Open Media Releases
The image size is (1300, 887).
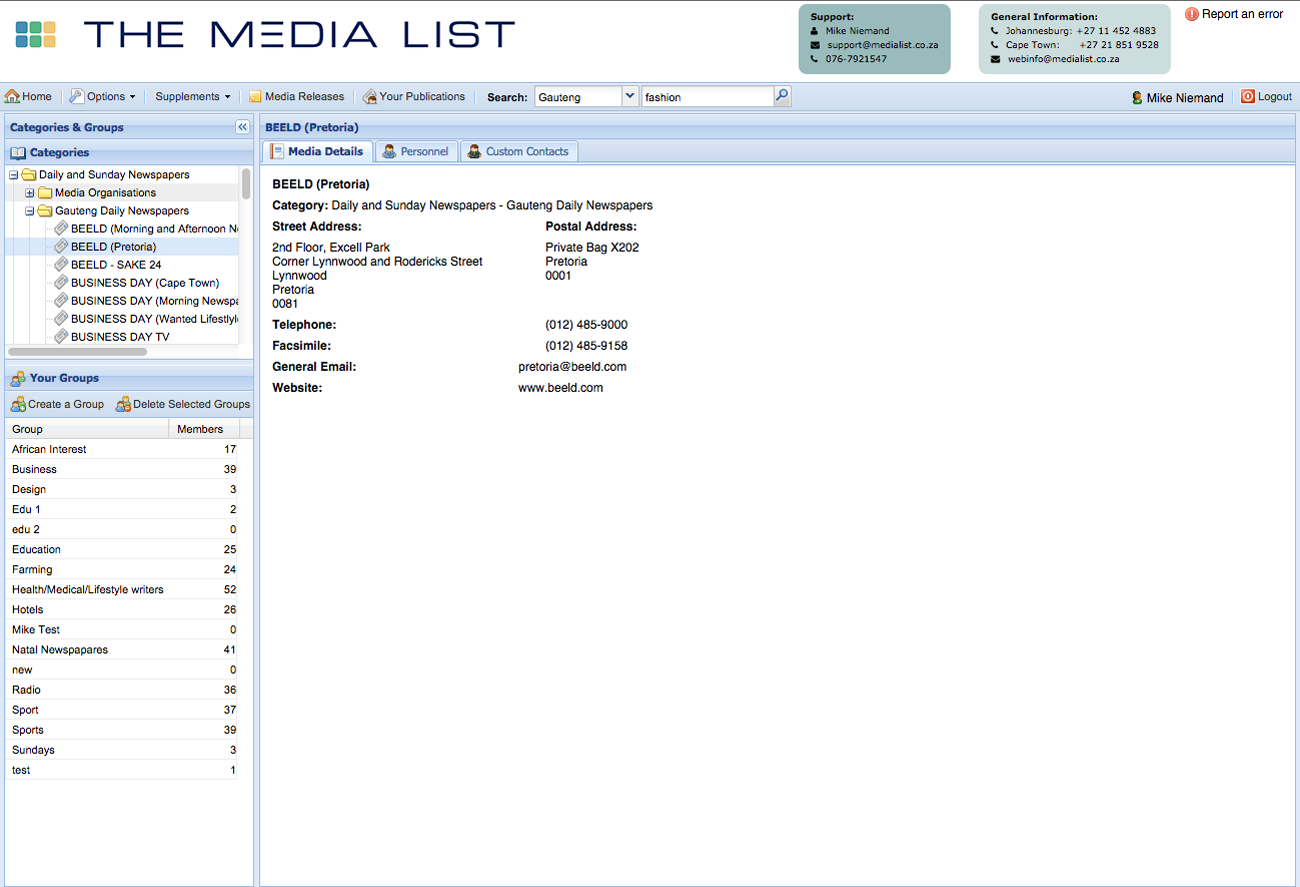[x=296, y=97]
